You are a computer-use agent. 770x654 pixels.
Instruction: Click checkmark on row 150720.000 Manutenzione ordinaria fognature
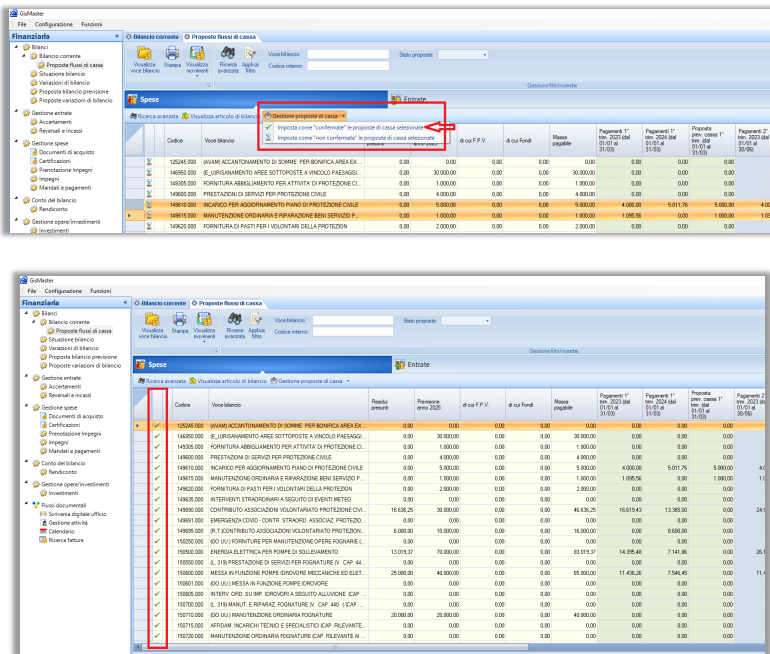(156, 636)
